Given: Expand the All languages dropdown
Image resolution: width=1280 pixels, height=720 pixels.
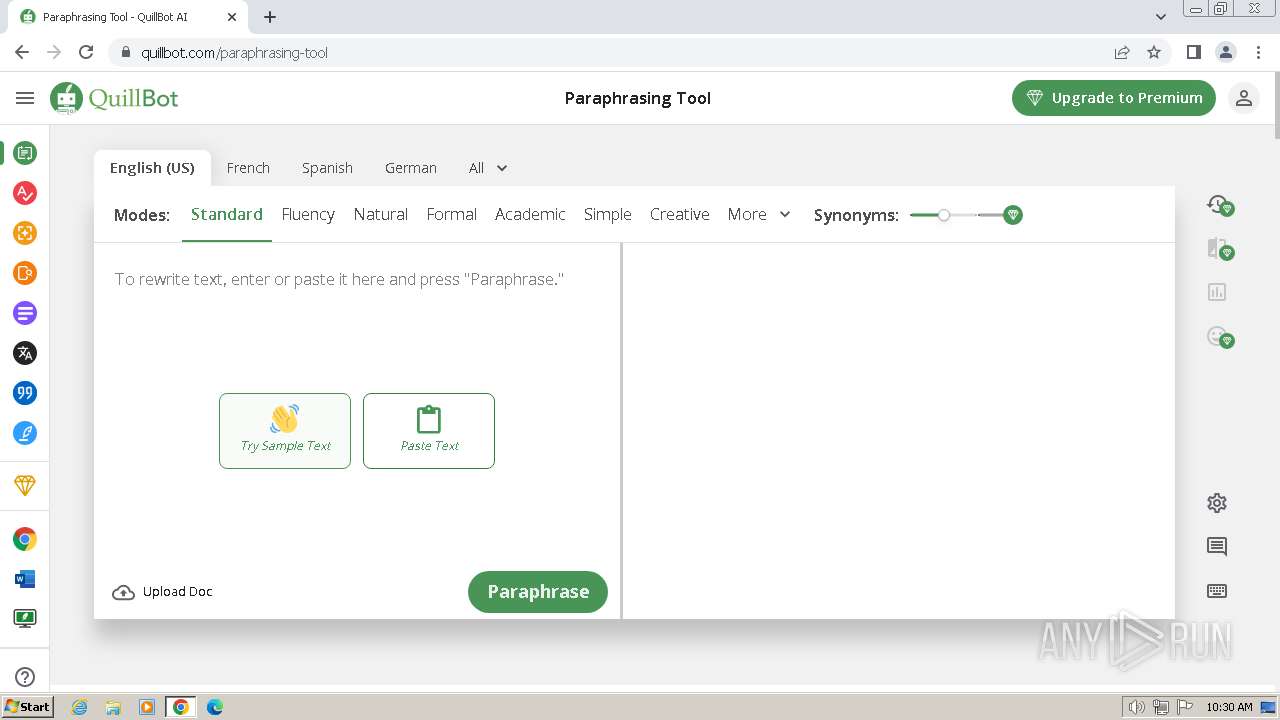Looking at the screenshot, I should (488, 168).
